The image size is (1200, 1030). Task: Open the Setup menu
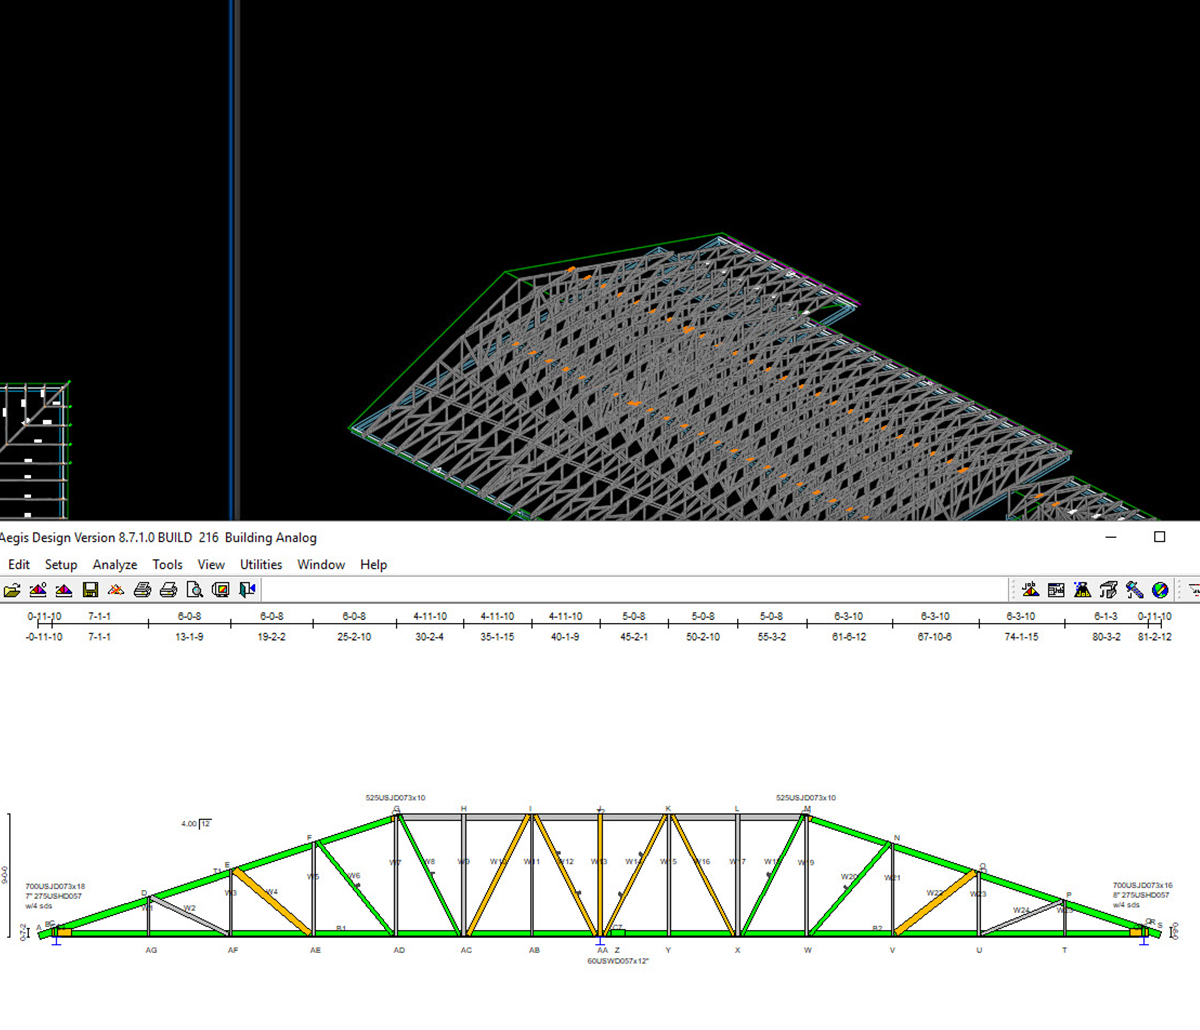61,564
